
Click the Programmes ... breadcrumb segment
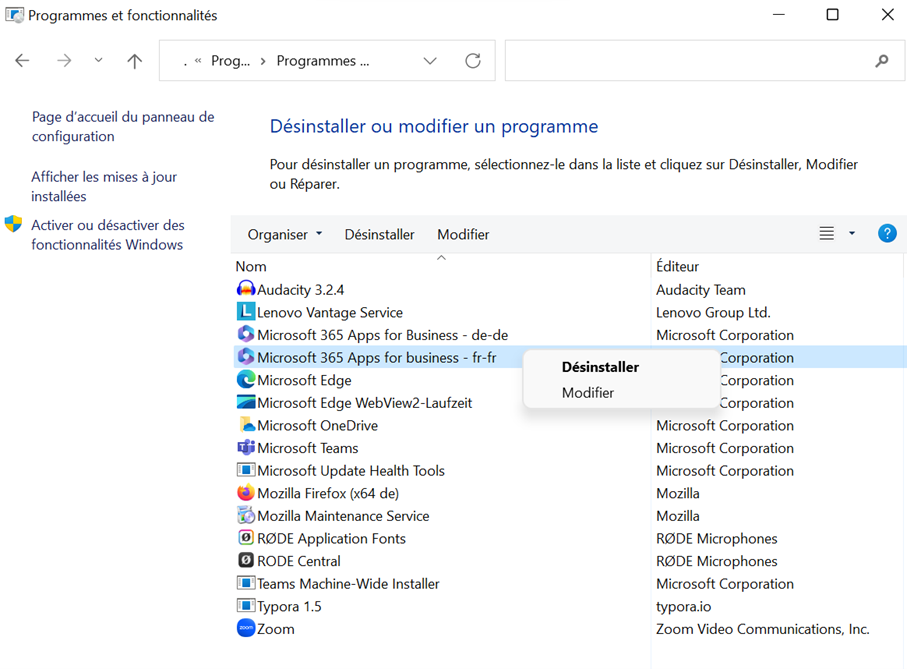[x=323, y=61]
